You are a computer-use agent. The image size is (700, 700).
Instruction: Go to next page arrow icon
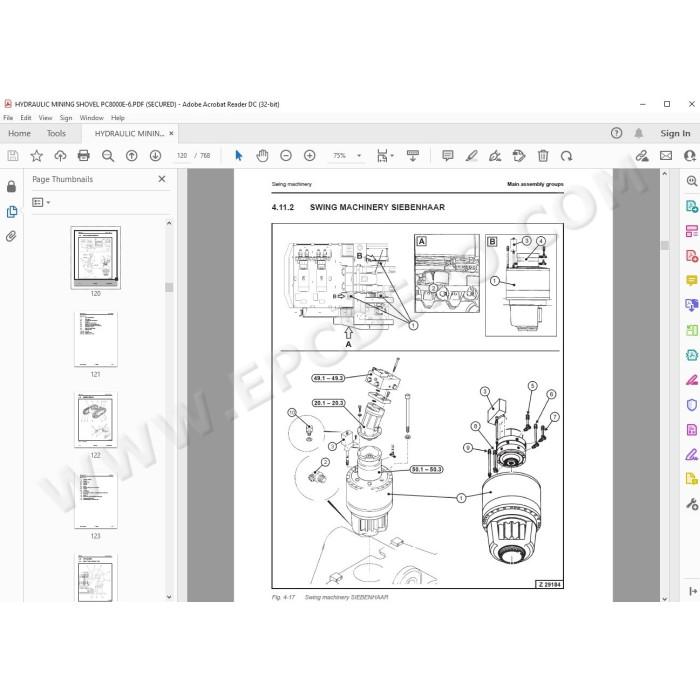(155, 156)
